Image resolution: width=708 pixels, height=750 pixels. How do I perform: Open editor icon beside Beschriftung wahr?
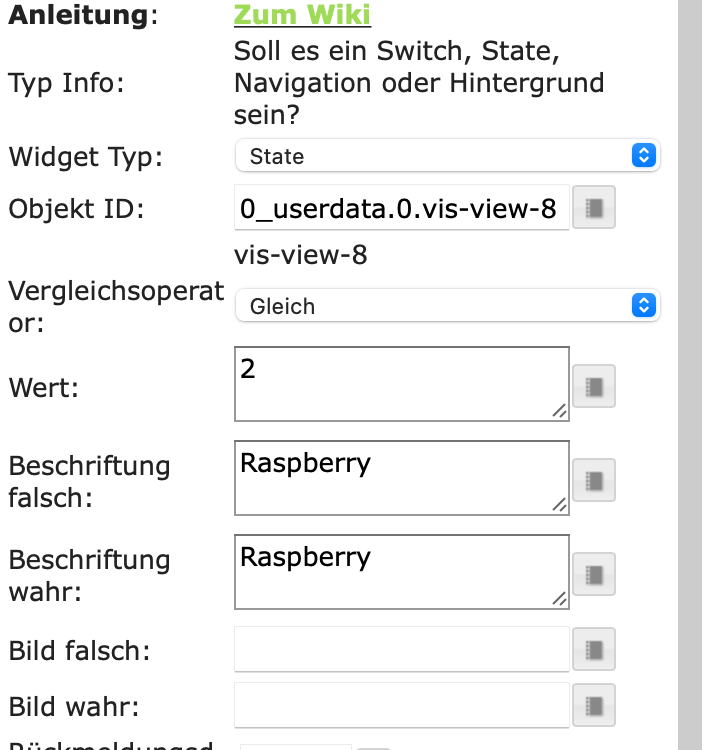click(x=594, y=574)
